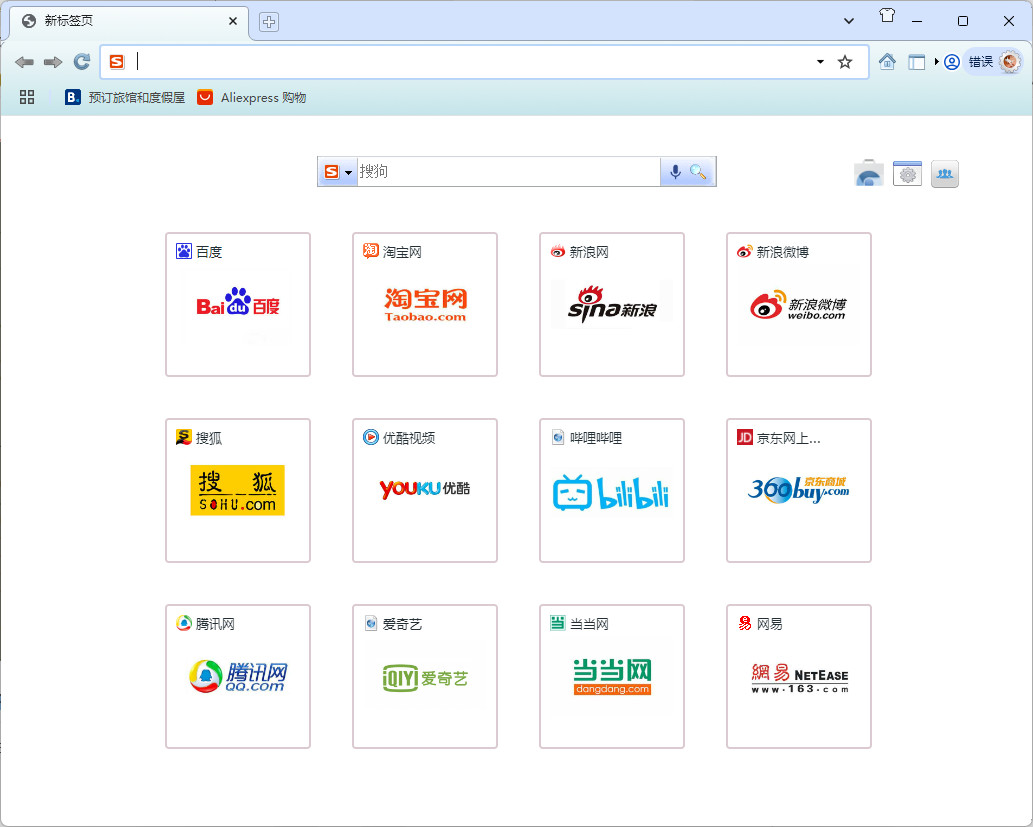Open the home page icon
This screenshot has height=827, width=1033.
tap(887, 62)
